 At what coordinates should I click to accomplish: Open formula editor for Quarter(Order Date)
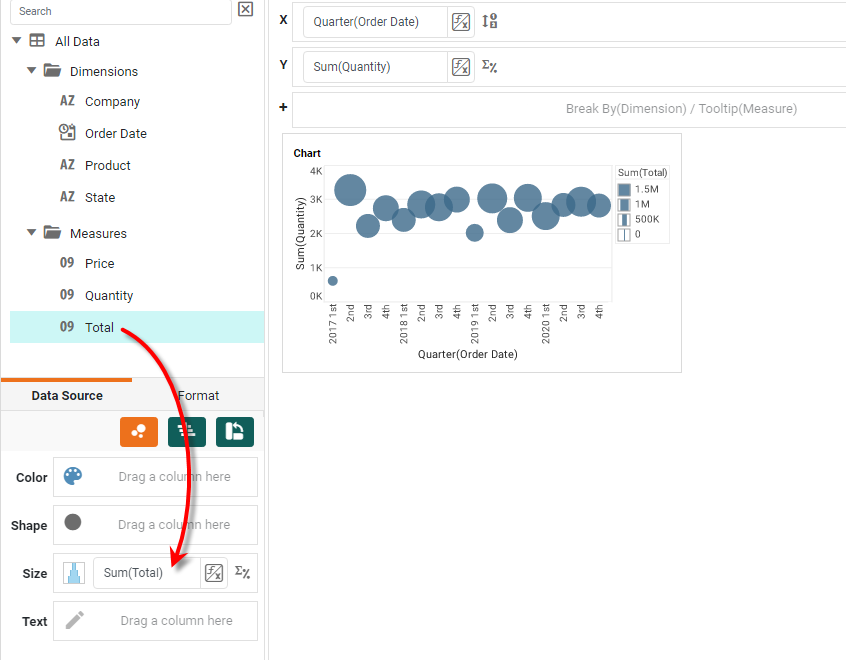click(460, 22)
